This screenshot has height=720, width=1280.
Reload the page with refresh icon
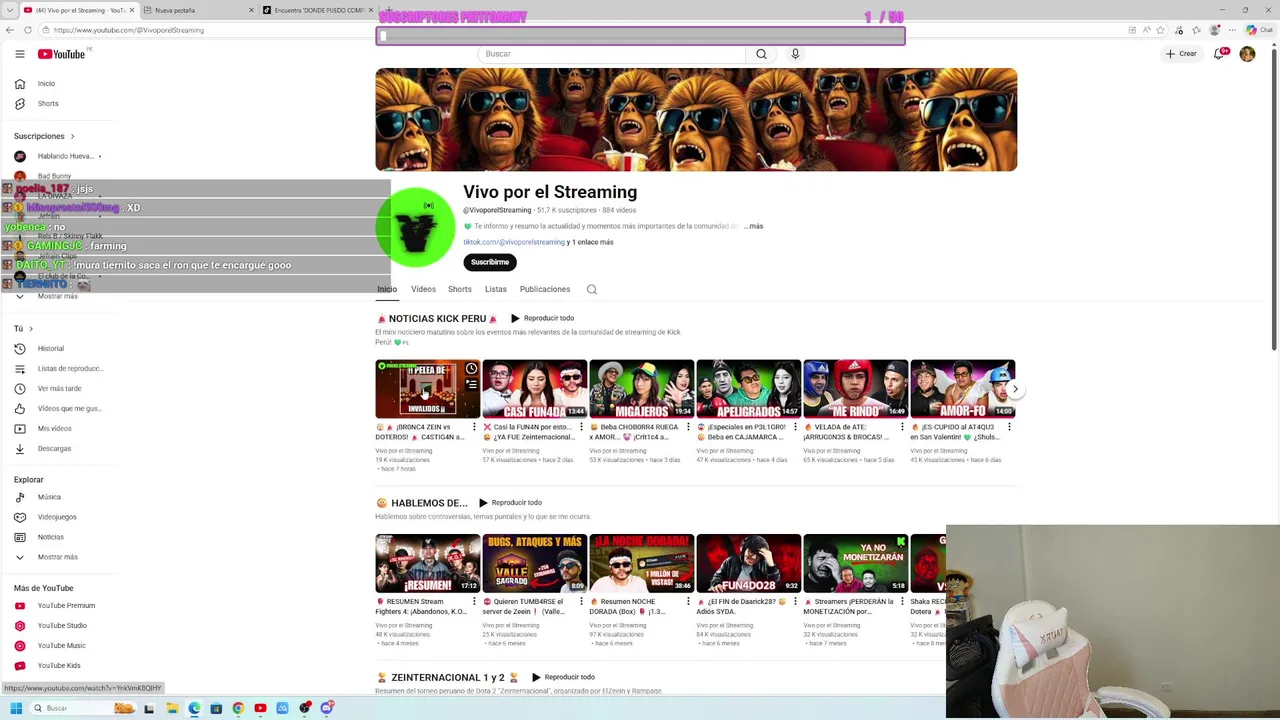tap(27, 30)
